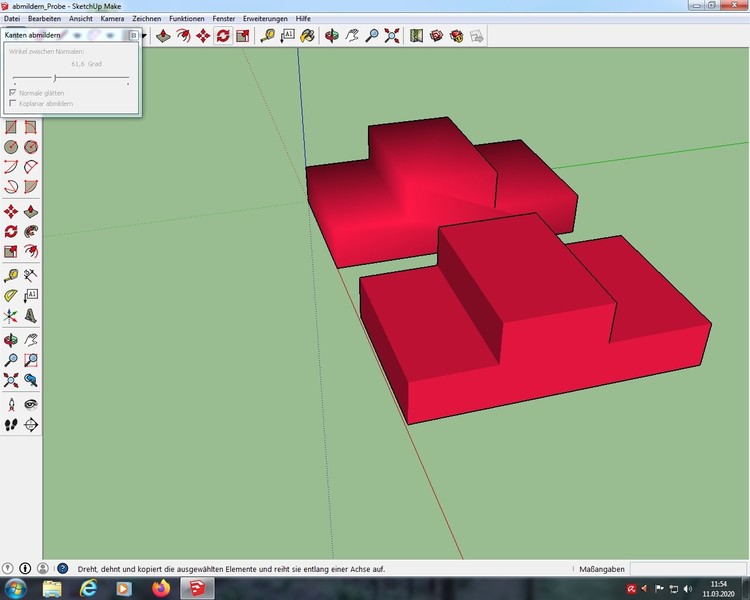Open the 3D Warehouse

tap(436, 36)
